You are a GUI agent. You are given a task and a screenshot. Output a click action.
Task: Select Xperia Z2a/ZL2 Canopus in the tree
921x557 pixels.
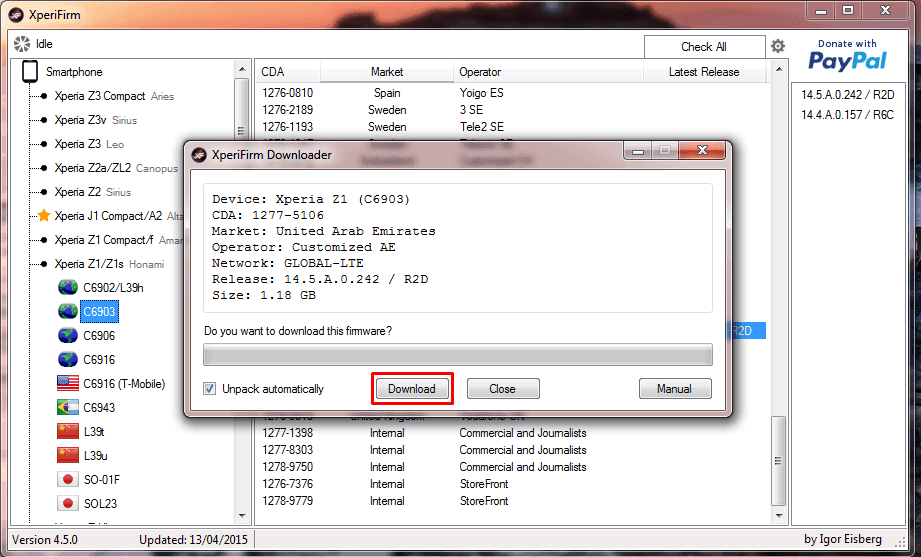pos(116,168)
